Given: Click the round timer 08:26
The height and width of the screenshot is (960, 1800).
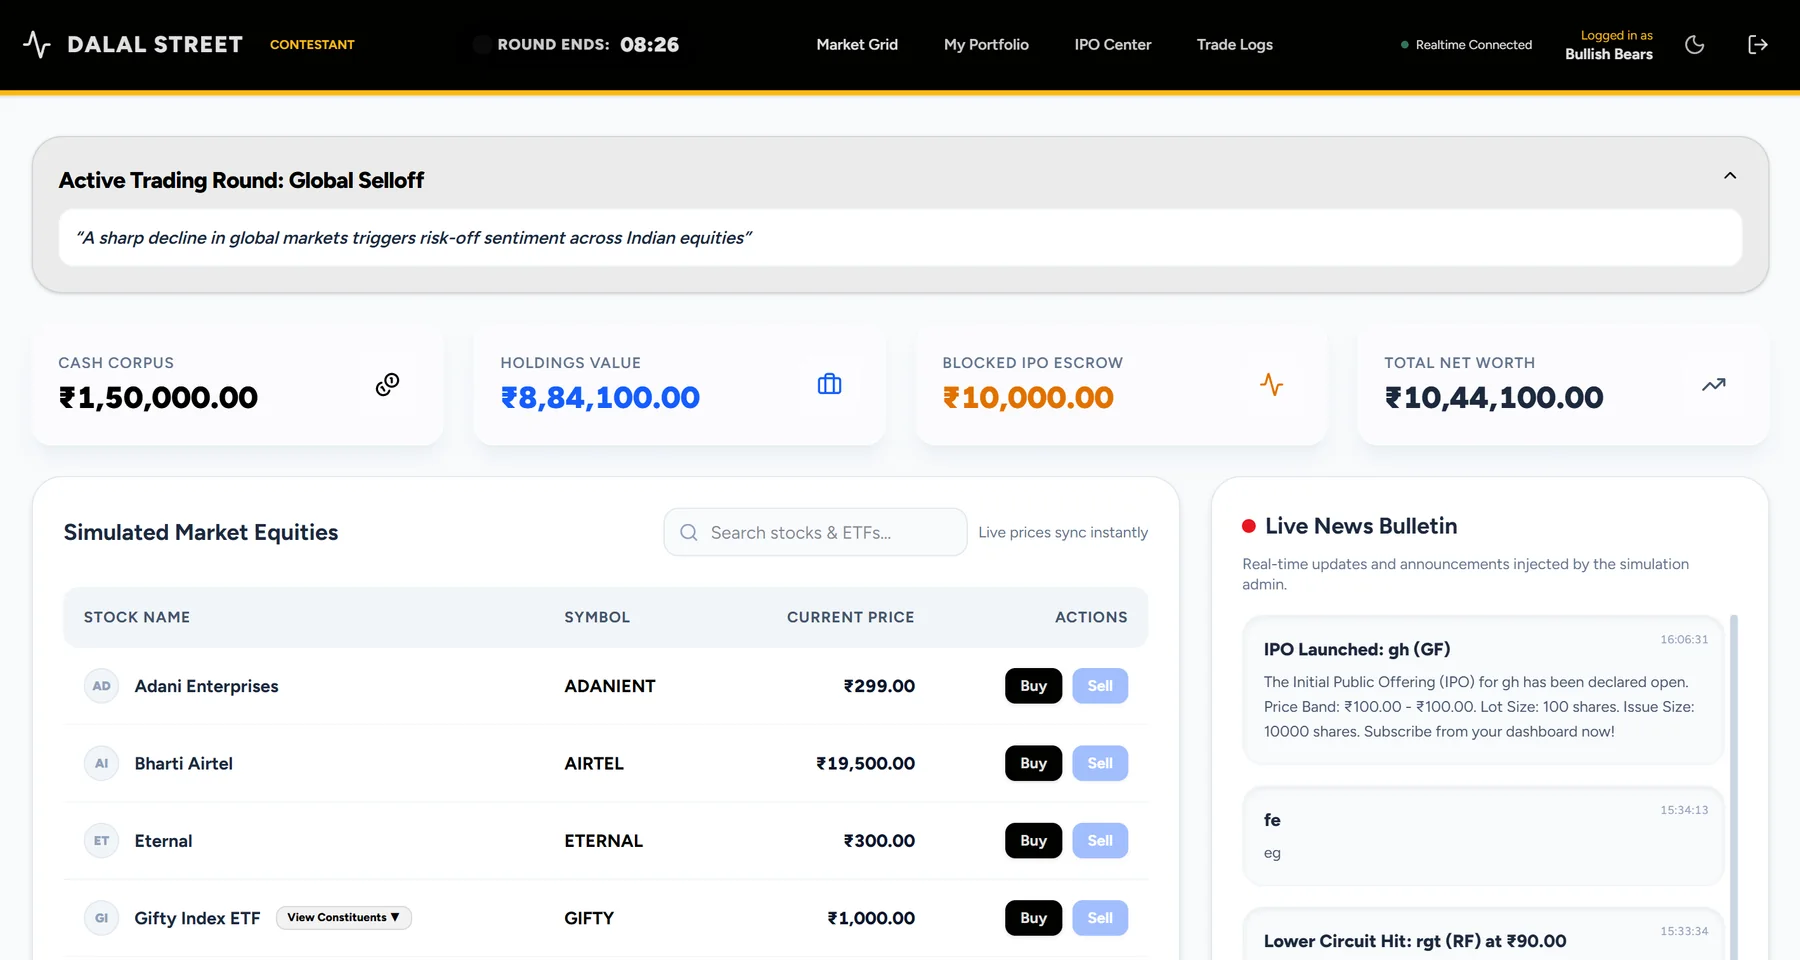Looking at the screenshot, I should point(649,44).
